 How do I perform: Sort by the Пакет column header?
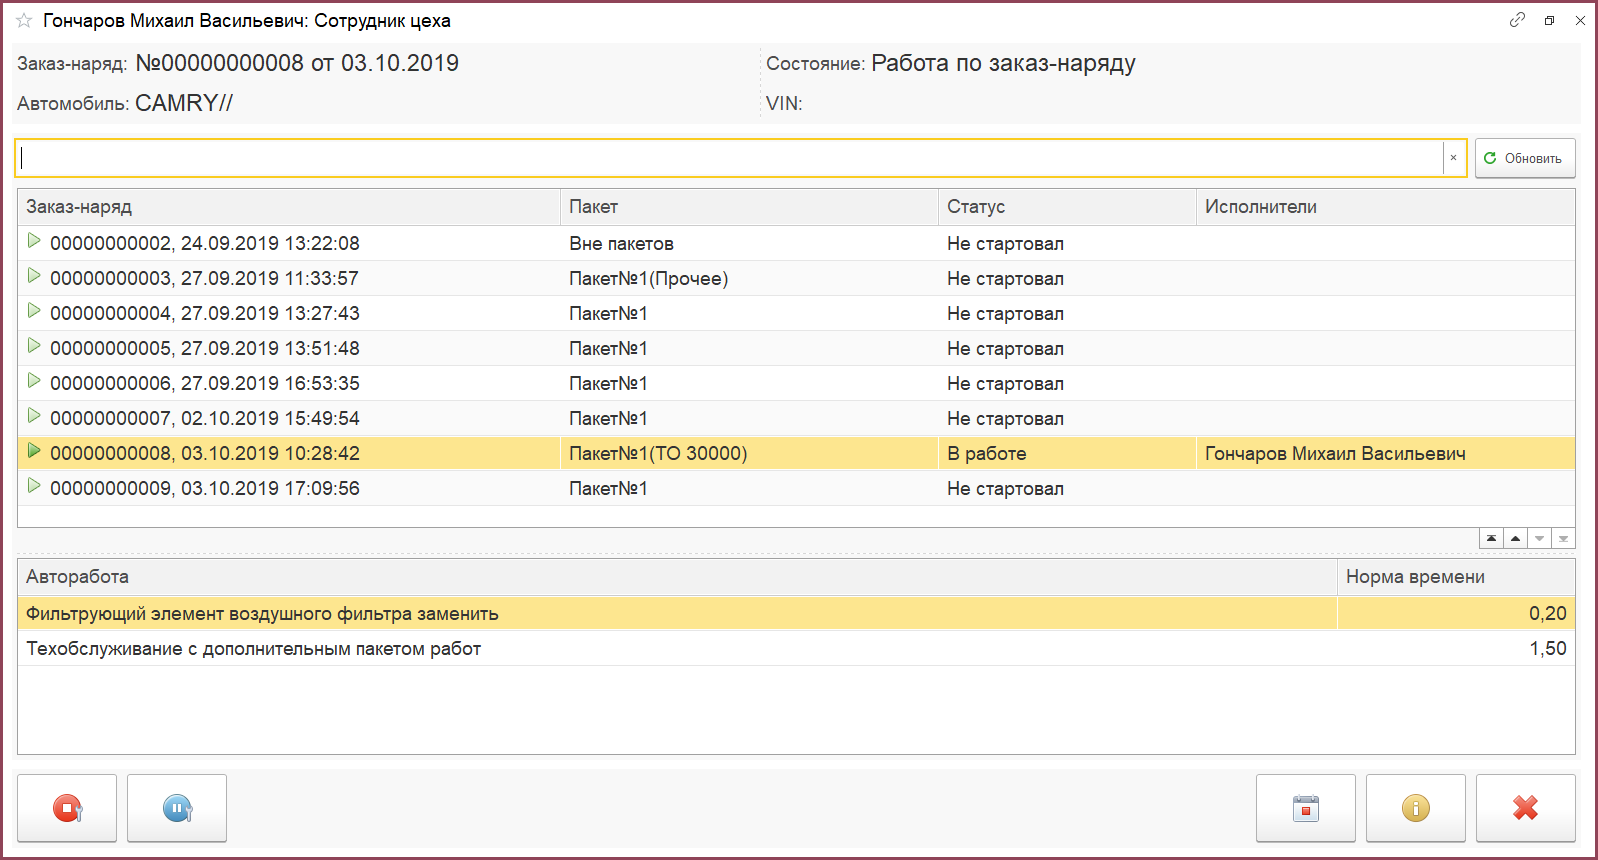coord(749,207)
